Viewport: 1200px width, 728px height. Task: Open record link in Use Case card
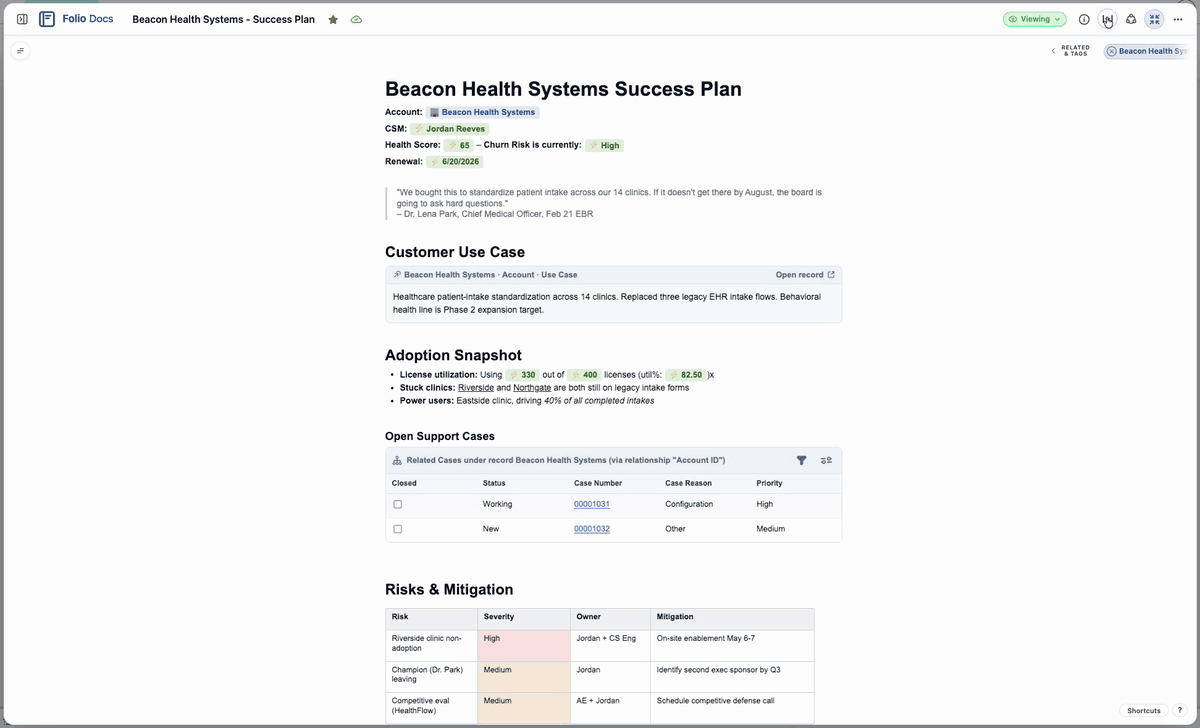[x=805, y=275]
